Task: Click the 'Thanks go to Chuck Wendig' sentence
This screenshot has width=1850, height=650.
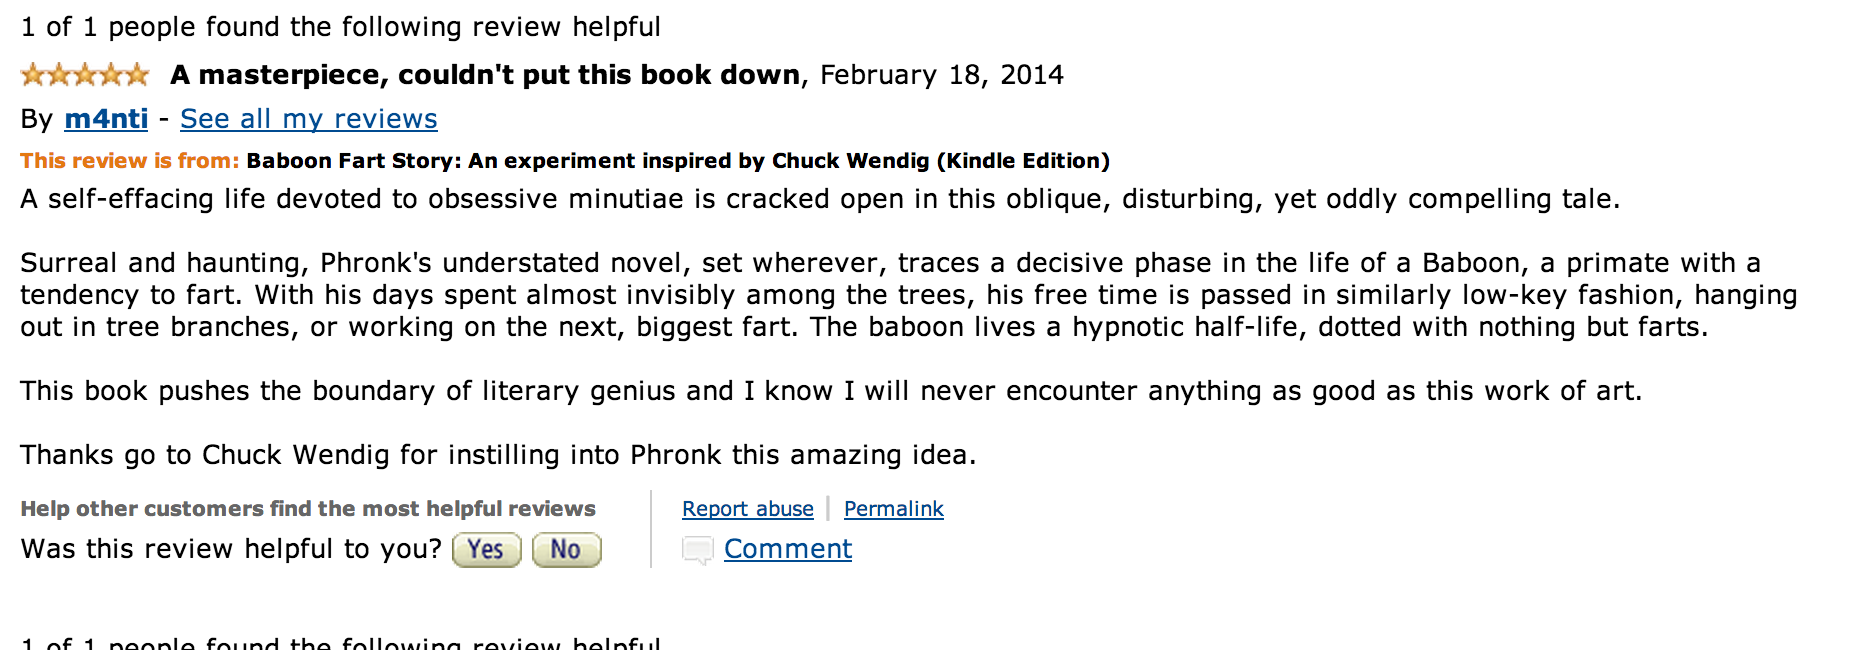Action: [497, 455]
